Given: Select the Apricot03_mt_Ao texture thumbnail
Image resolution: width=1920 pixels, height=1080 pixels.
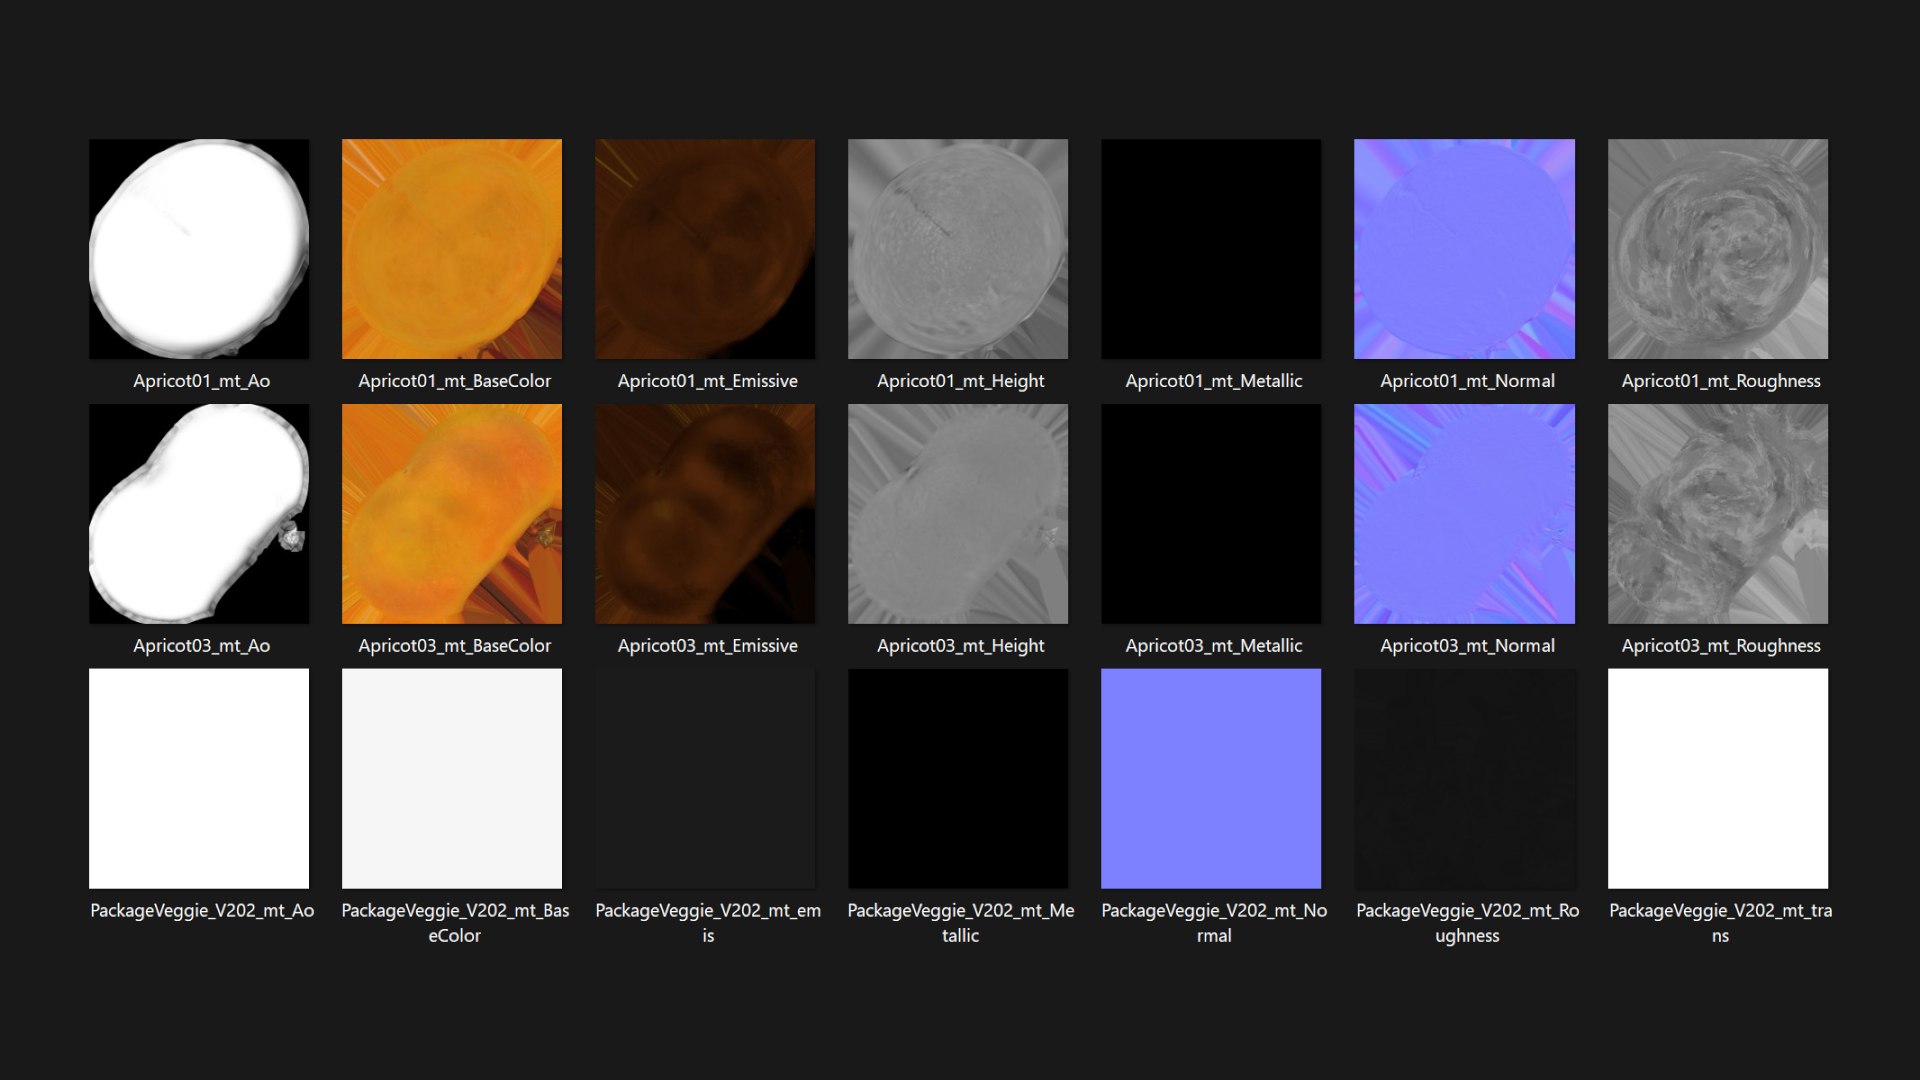Looking at the screenshot, I should point(199,514).
